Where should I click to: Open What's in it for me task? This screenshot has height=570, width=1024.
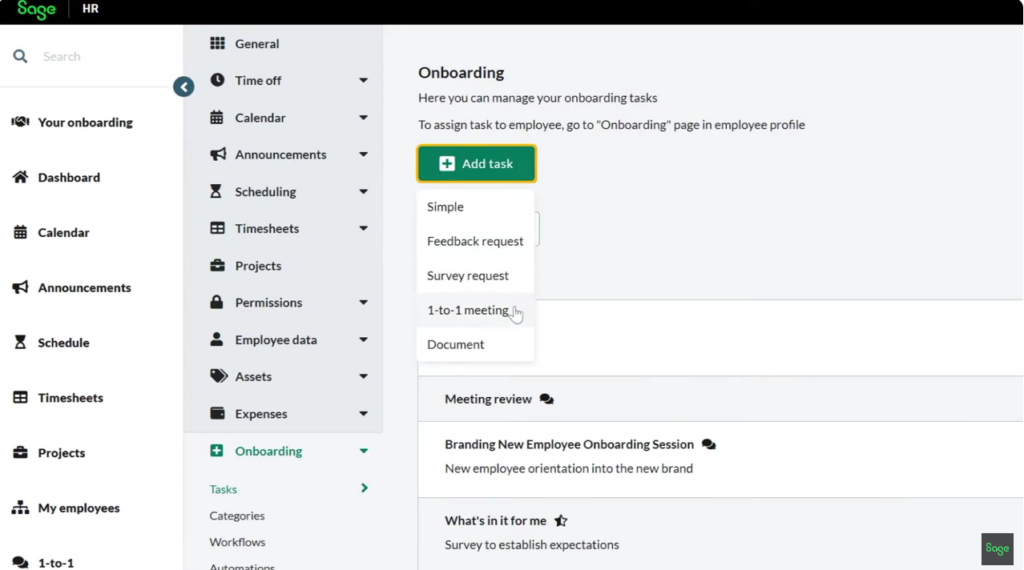pos(495,520)
